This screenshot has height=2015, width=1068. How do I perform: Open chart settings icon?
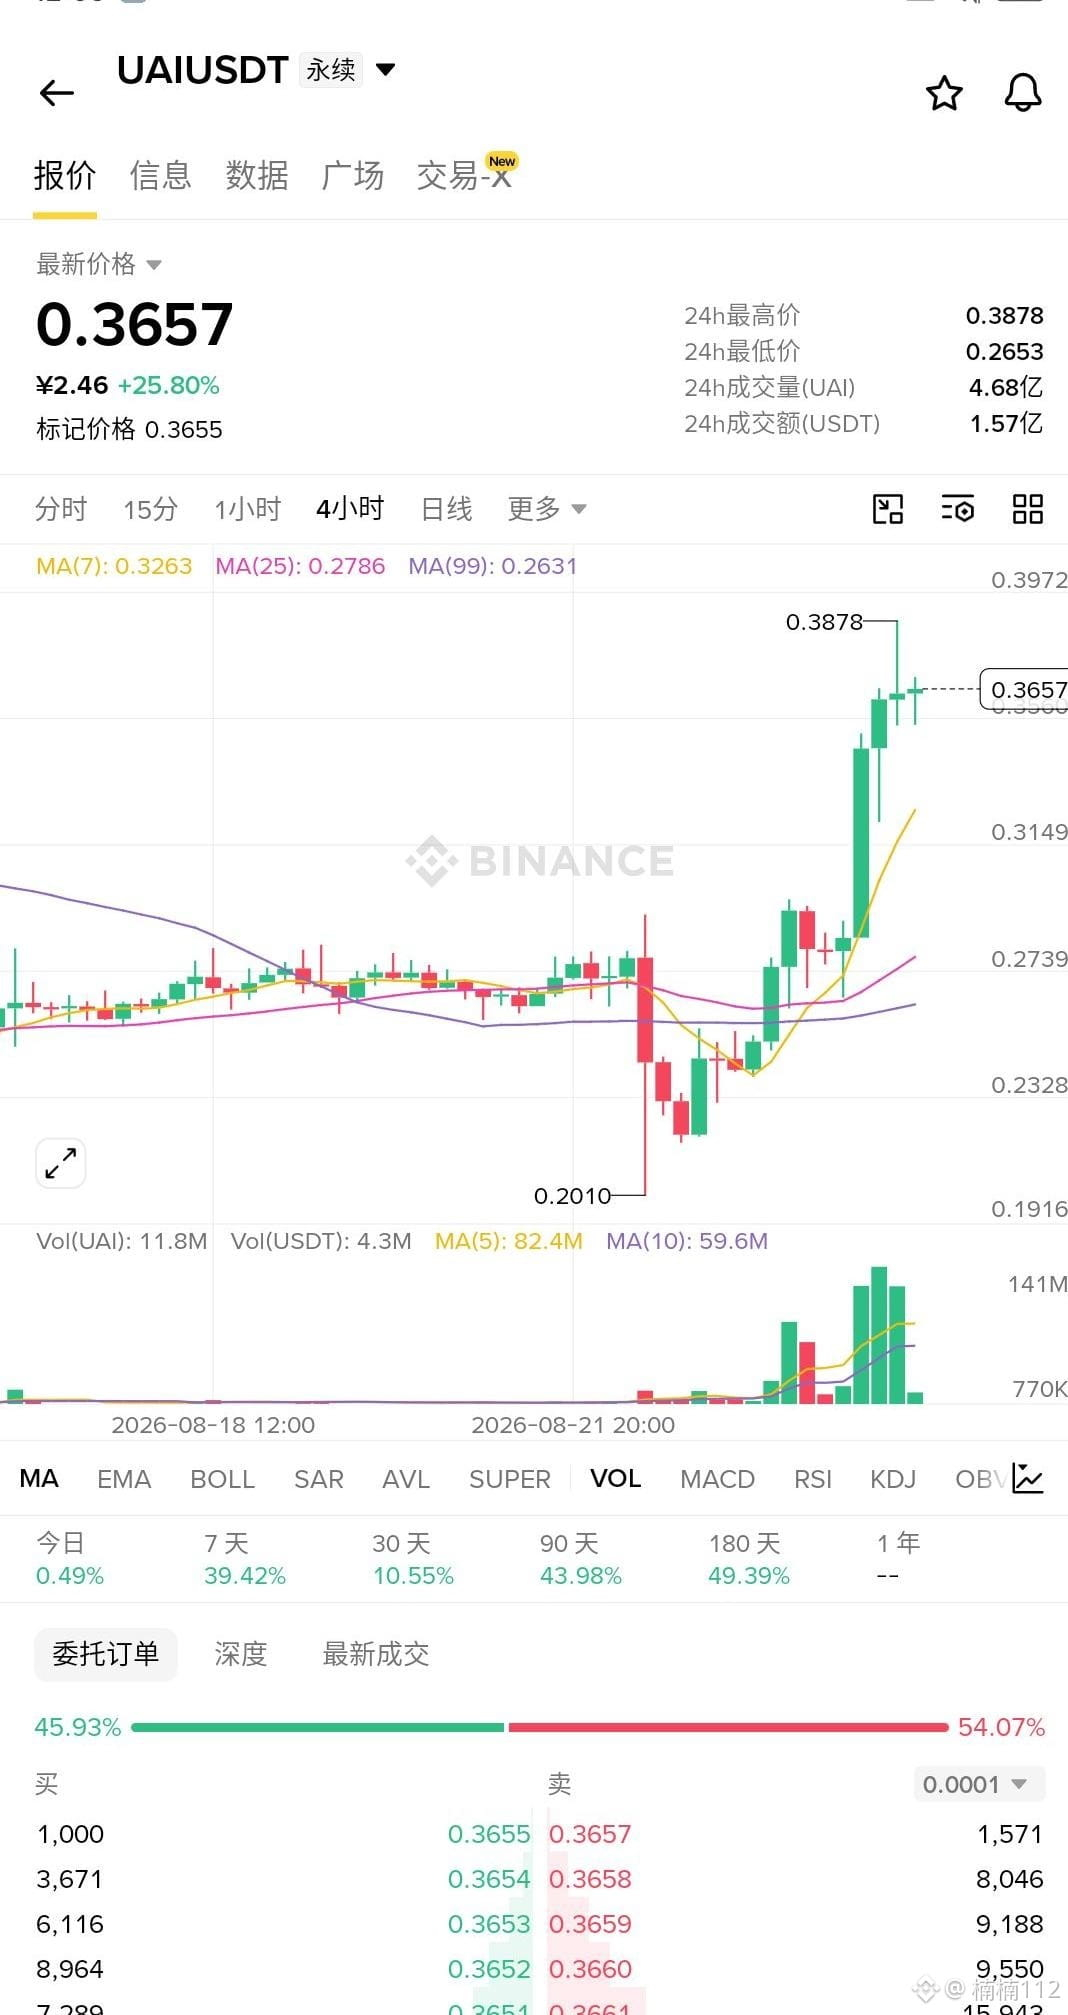pos(958,509)
